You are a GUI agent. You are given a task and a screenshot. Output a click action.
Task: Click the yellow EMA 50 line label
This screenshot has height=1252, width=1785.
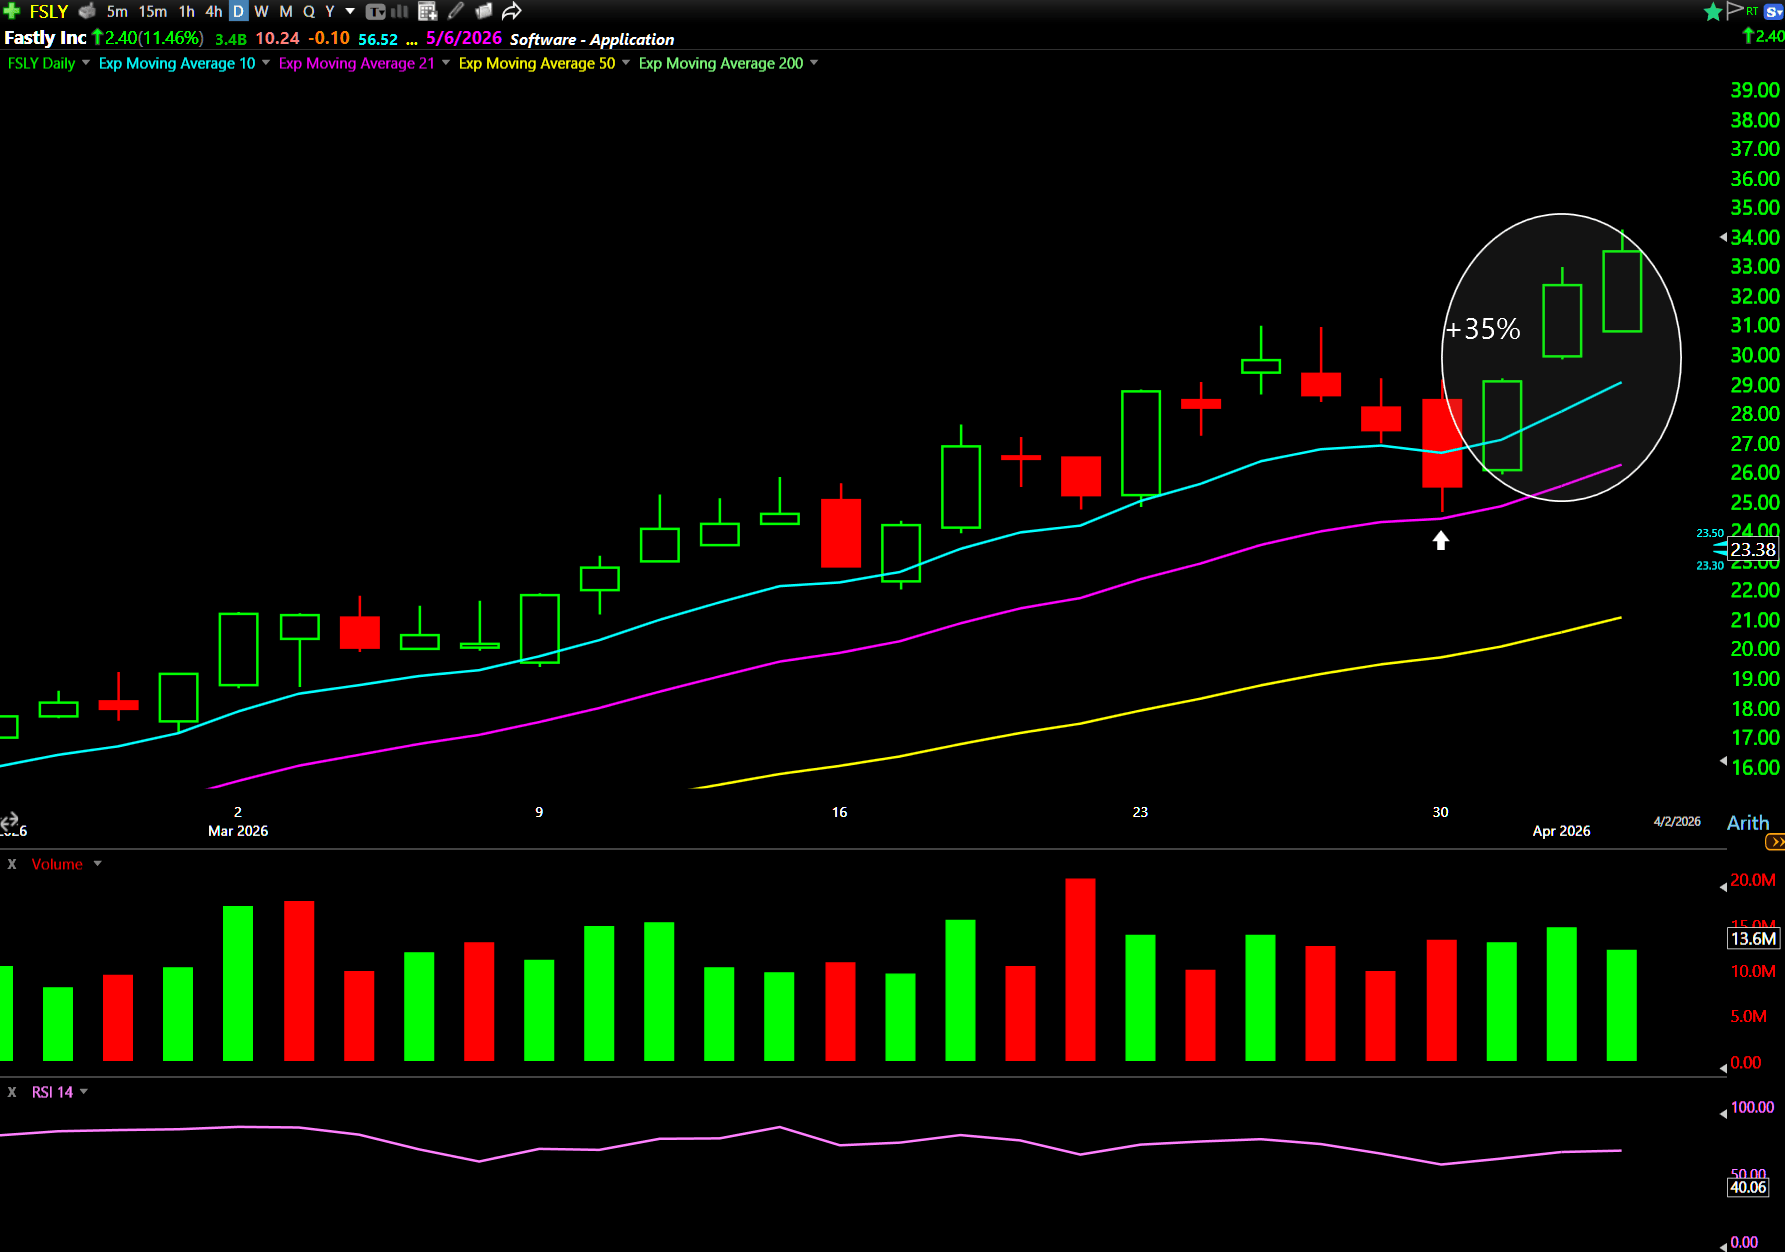pyautogui.click(x=536, y=63)
